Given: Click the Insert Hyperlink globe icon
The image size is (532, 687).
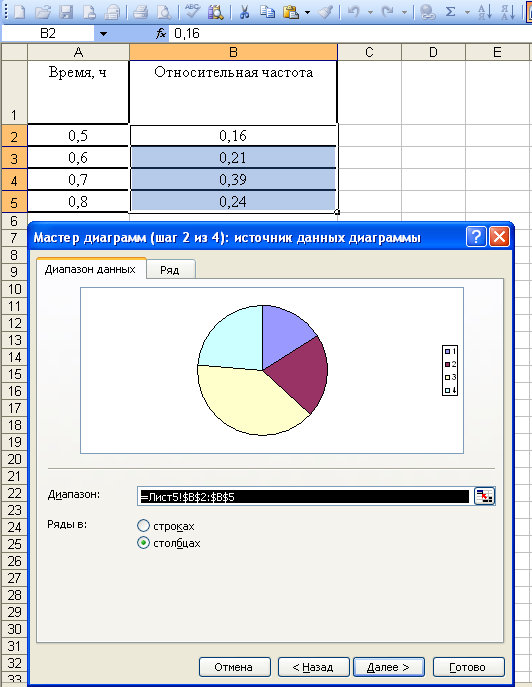Looking at the screenshot, I should pos(427,12).
